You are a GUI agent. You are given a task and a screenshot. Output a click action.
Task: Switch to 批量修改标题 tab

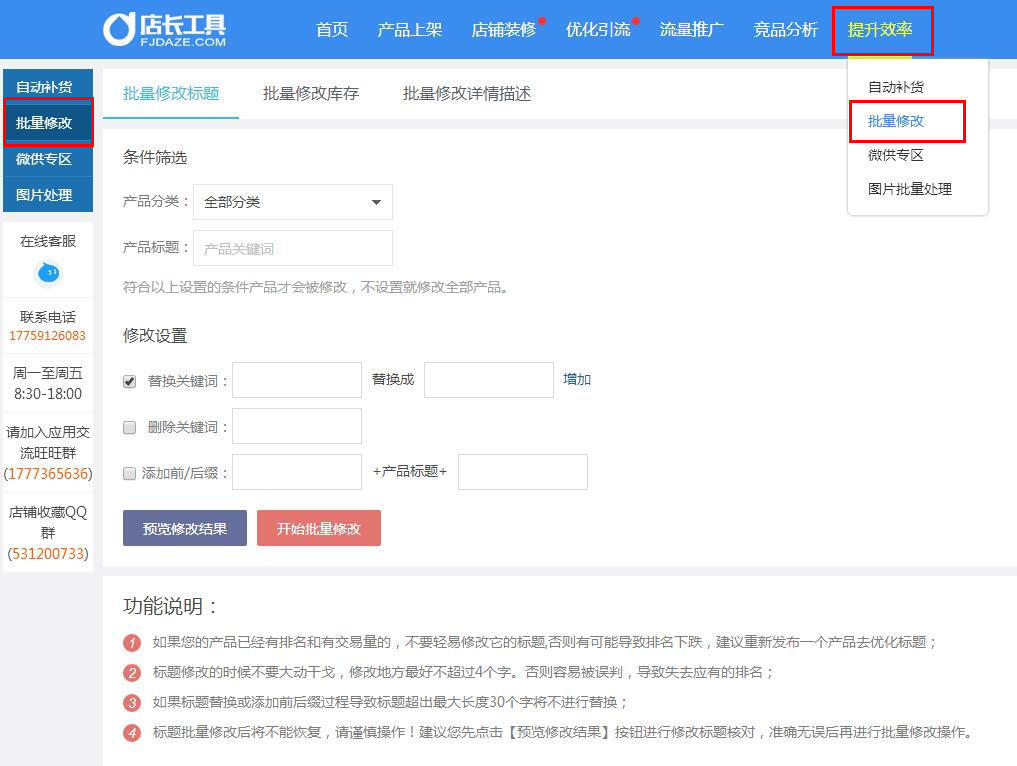click(171, 93)
